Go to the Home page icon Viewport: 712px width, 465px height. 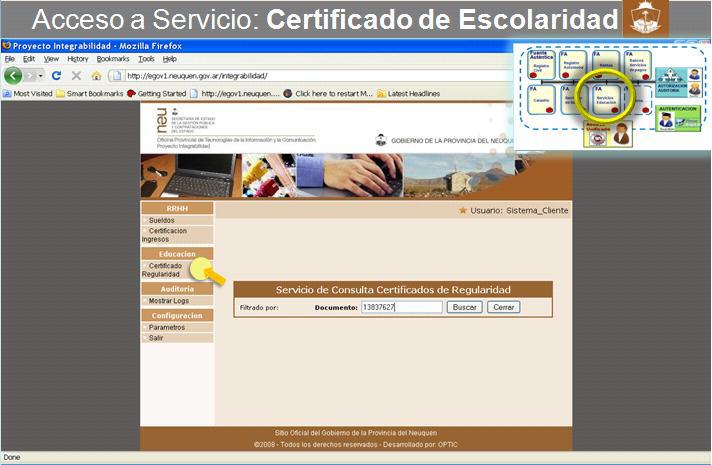96,75
